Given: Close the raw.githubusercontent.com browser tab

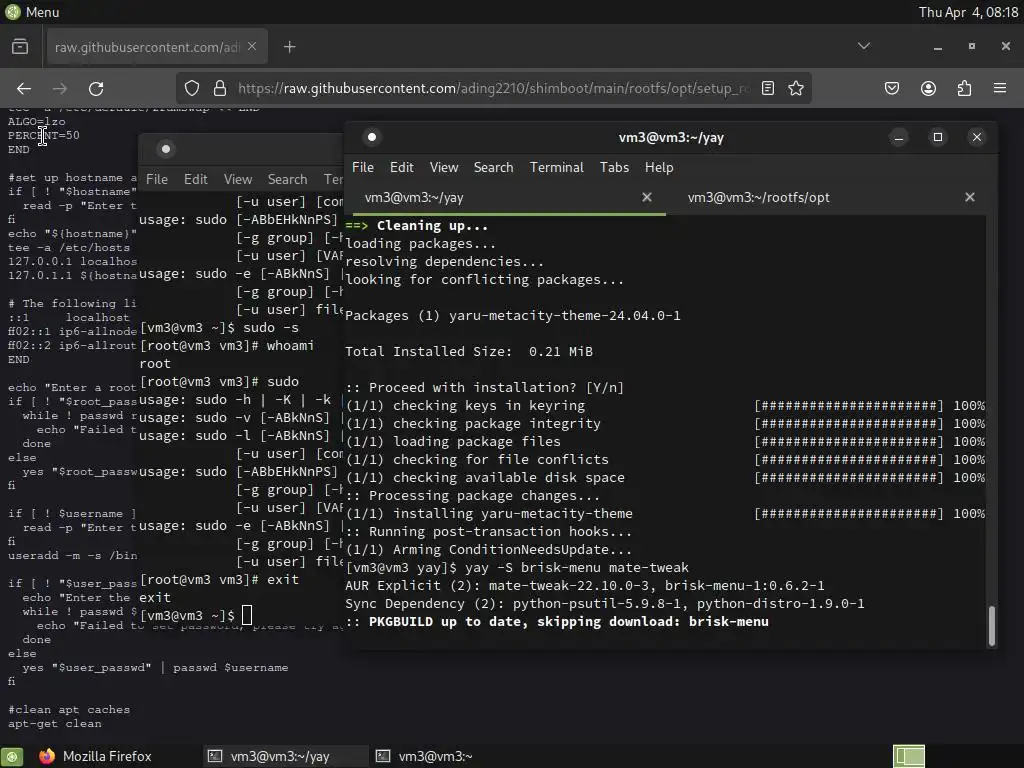Looking at the screenshot, I should tap(252, 46).
